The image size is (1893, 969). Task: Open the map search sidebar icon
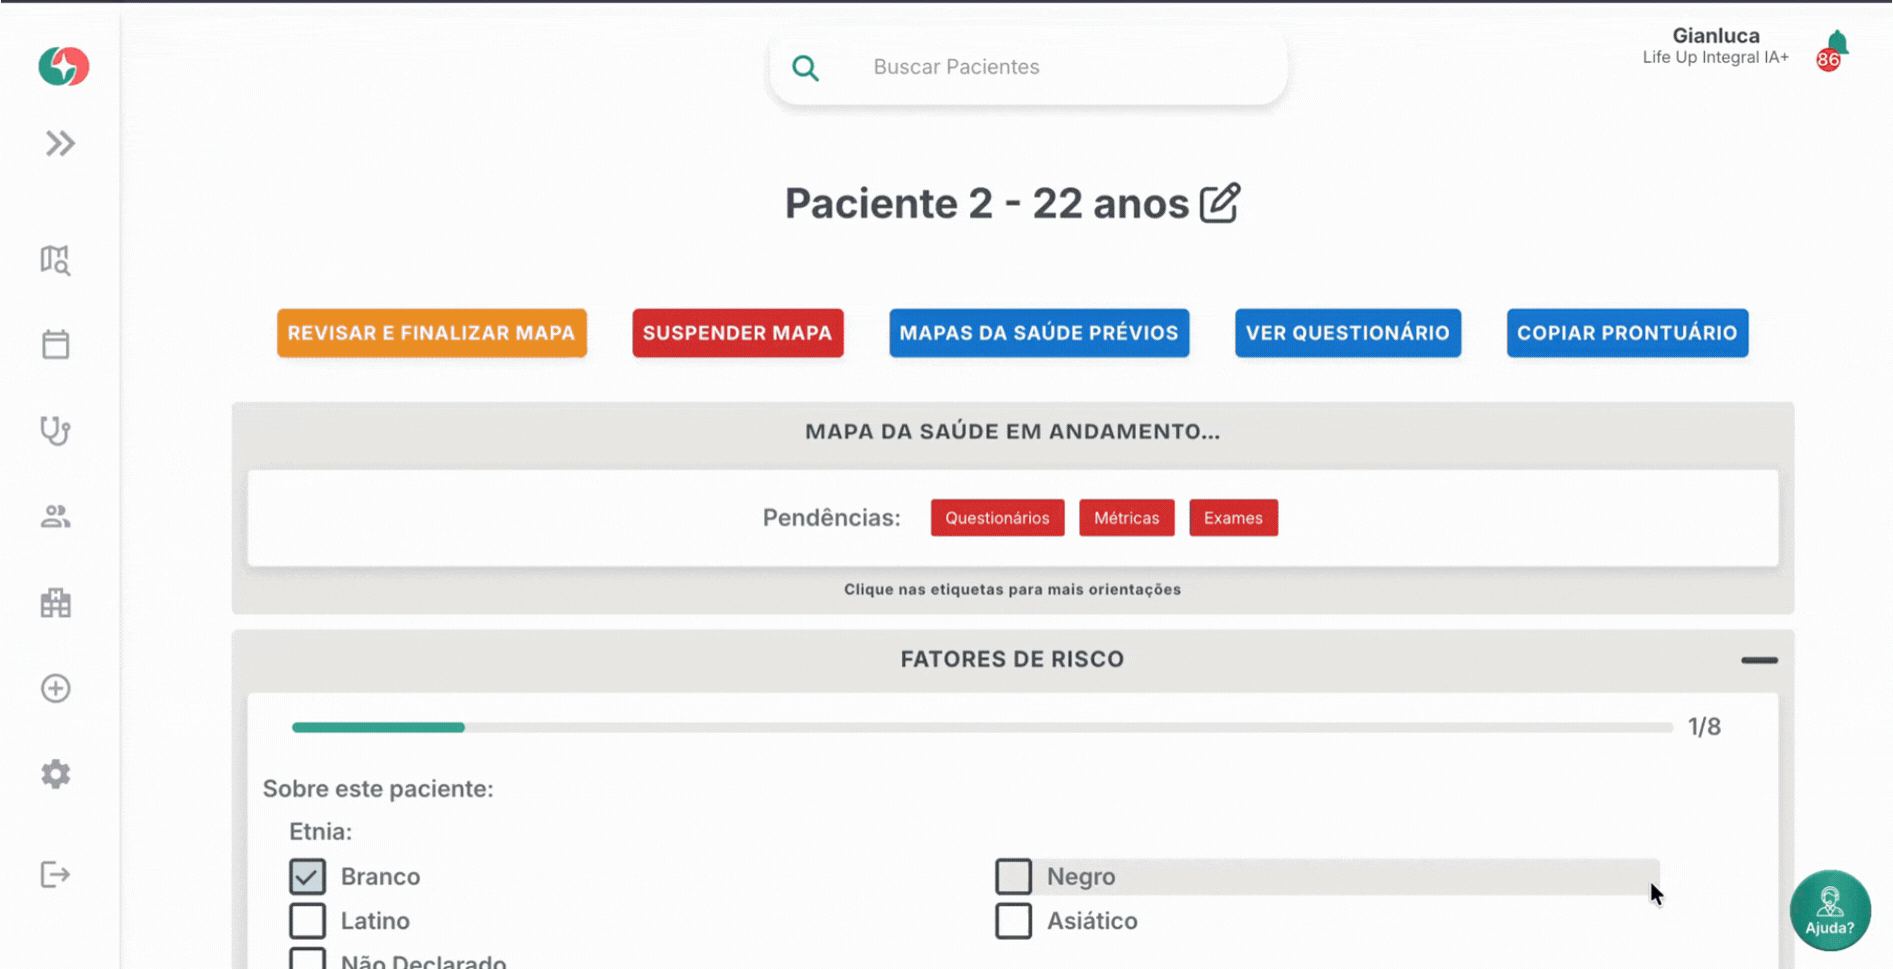click(x=56, y=260)
